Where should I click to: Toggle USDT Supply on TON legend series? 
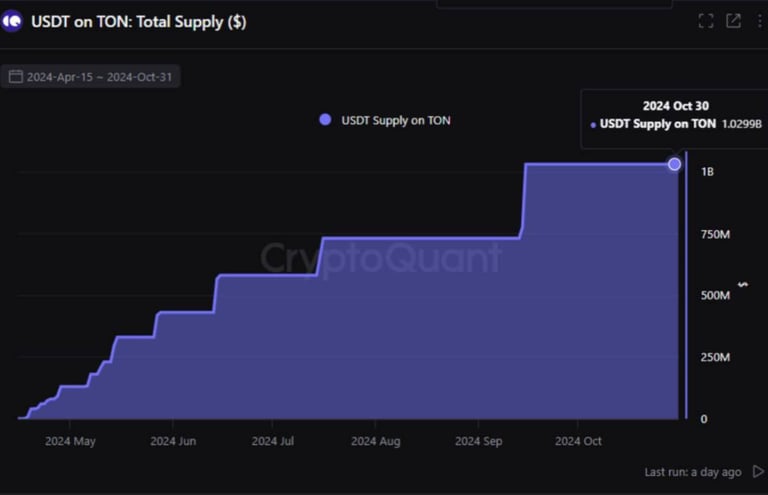click(384, 120)
